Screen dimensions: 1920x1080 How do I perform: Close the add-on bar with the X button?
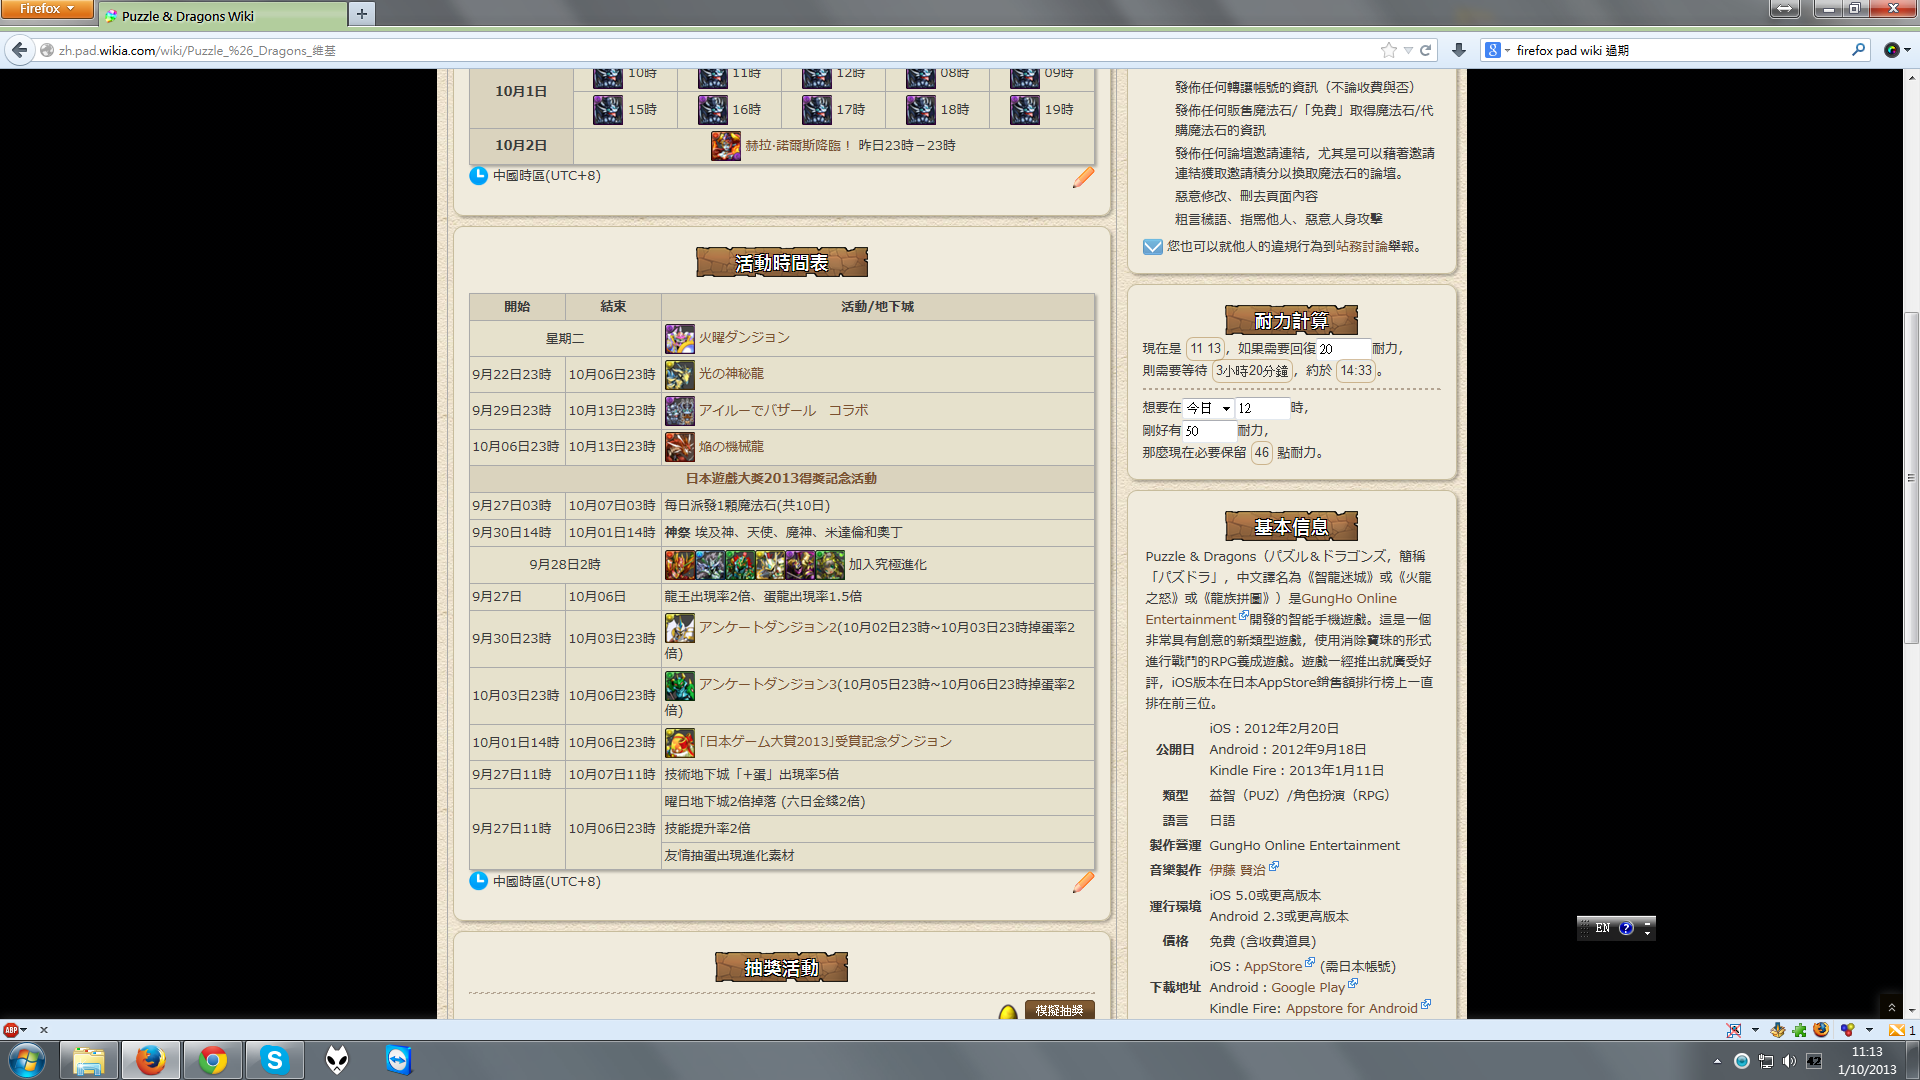click(44, 1030)
